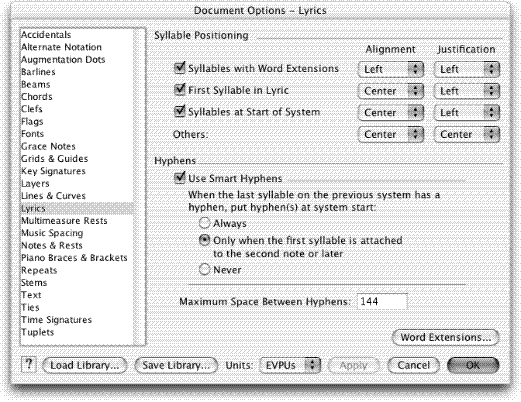Select Accidentals in the options list
The image size is (521, 402).
[x=46, y=35]
